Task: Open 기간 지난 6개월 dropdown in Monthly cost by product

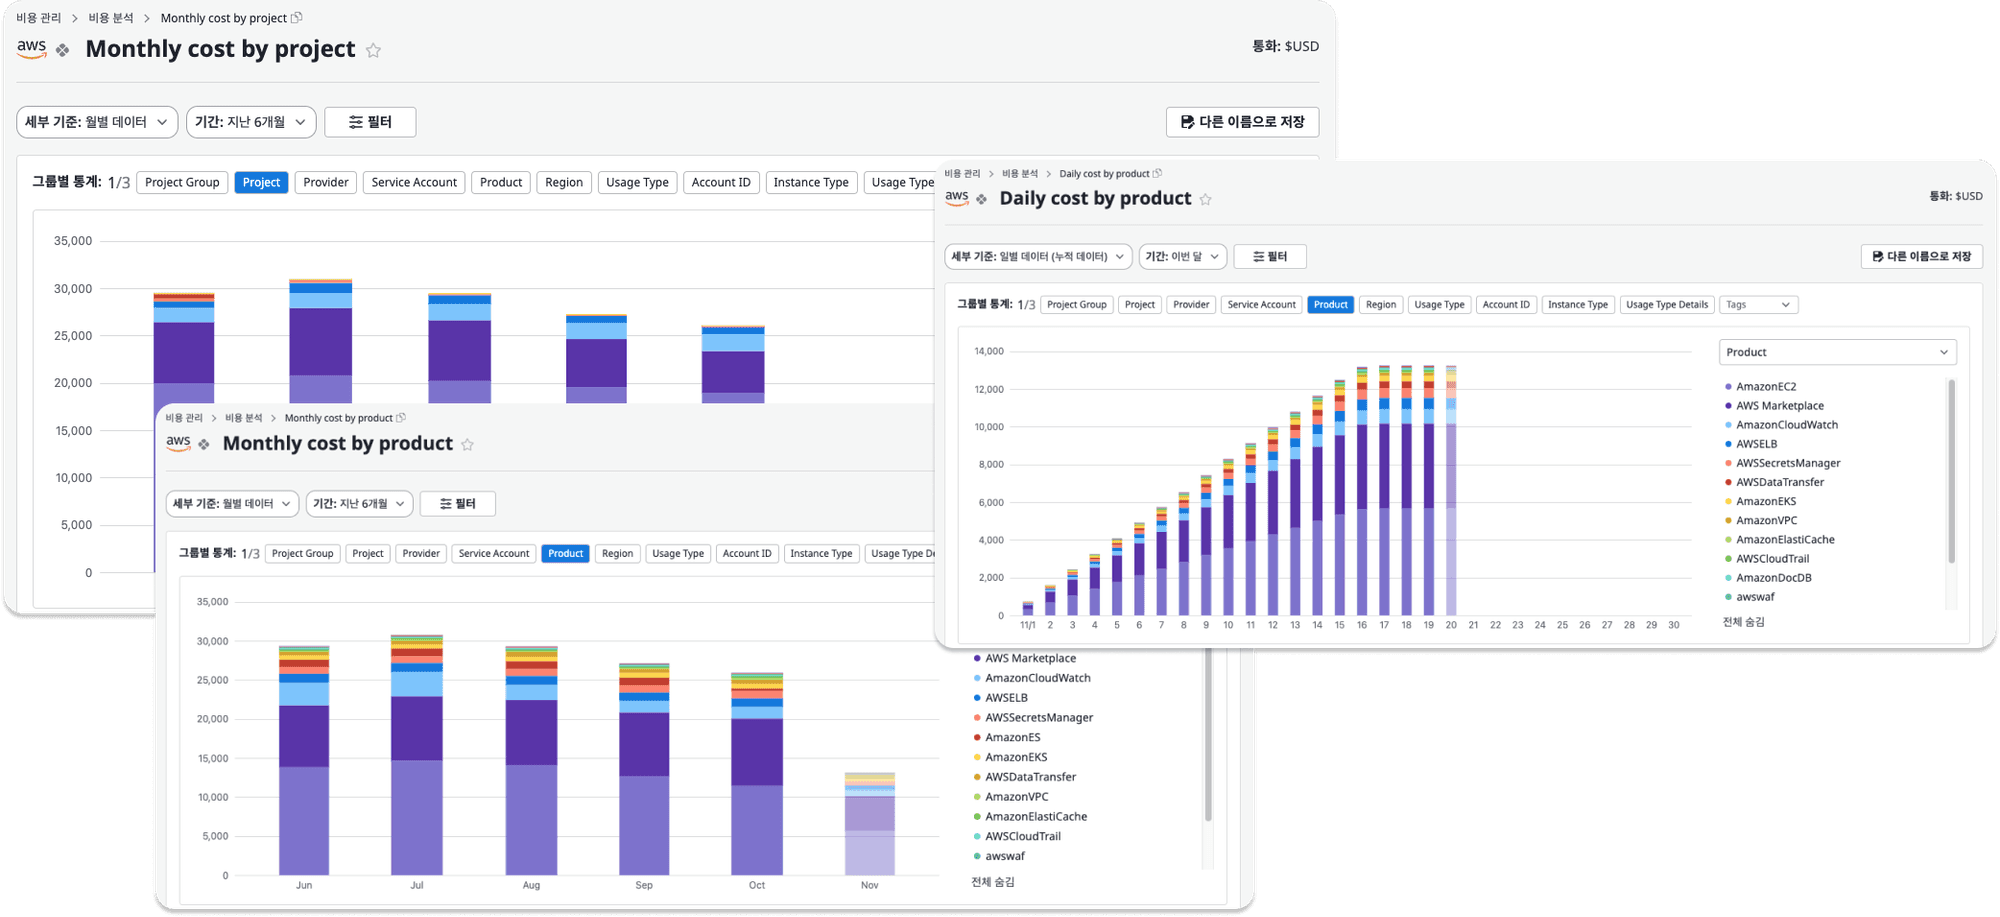Action: 359,504
